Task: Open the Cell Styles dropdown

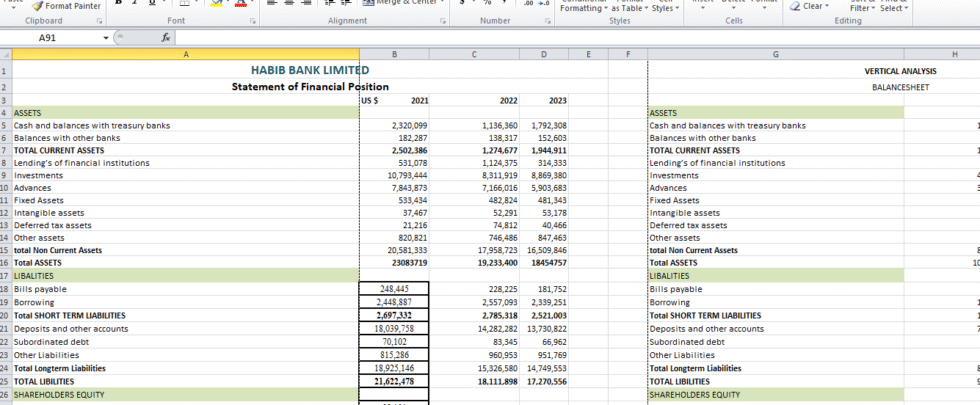Action: (x=664, y=8)
